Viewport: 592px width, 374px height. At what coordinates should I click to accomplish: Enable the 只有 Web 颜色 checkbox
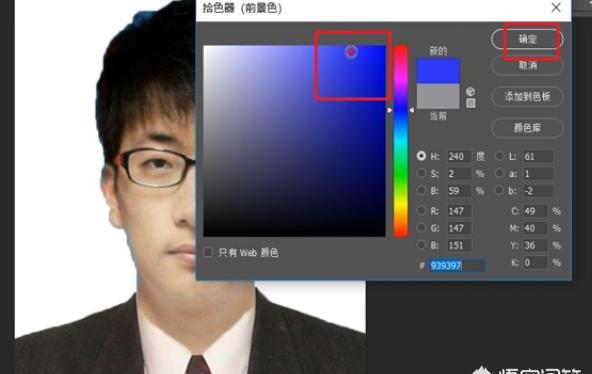click(208, 252)
